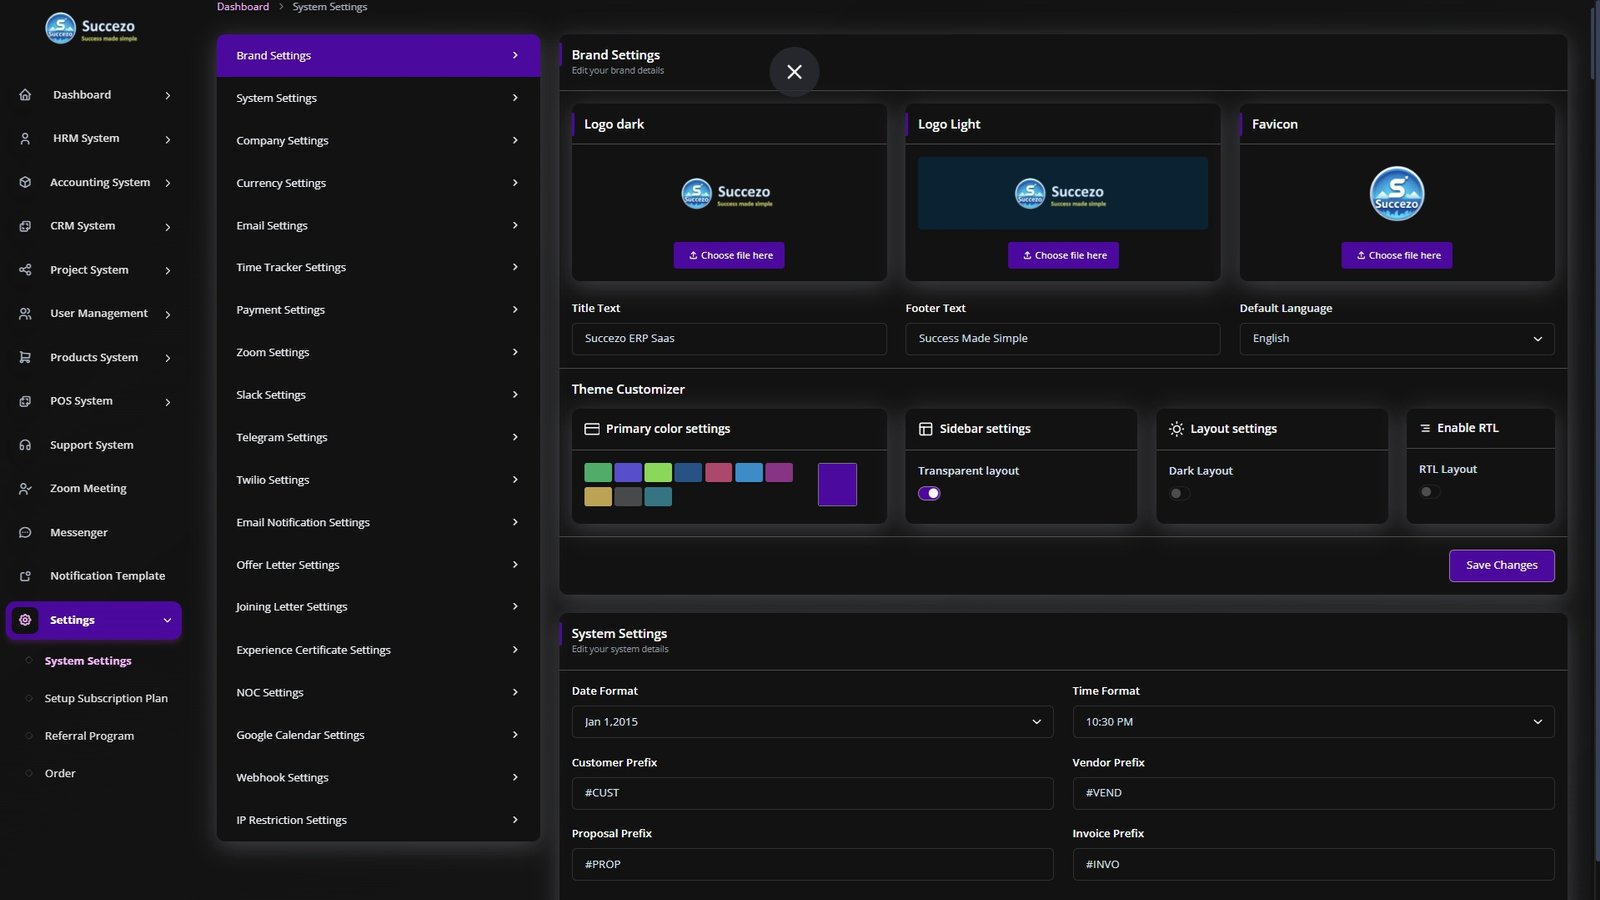This screenshot has width=1600, height=900.
Task: Click the Customer Prefix input field
Action: [x=812, y=793]
